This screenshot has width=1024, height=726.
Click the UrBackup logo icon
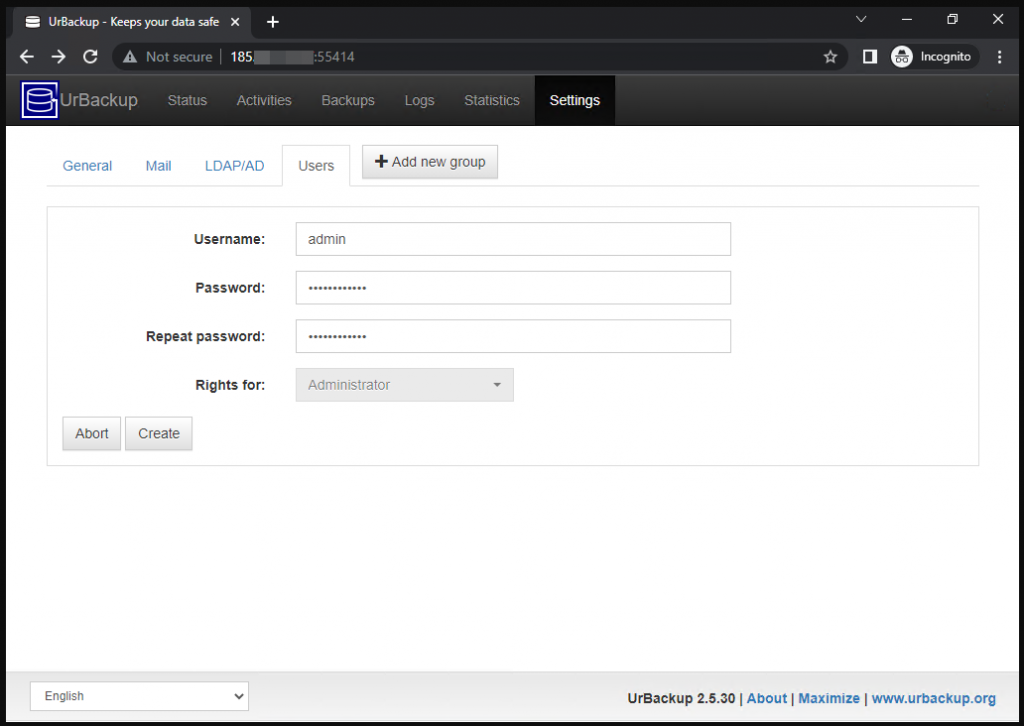(40, 100)
